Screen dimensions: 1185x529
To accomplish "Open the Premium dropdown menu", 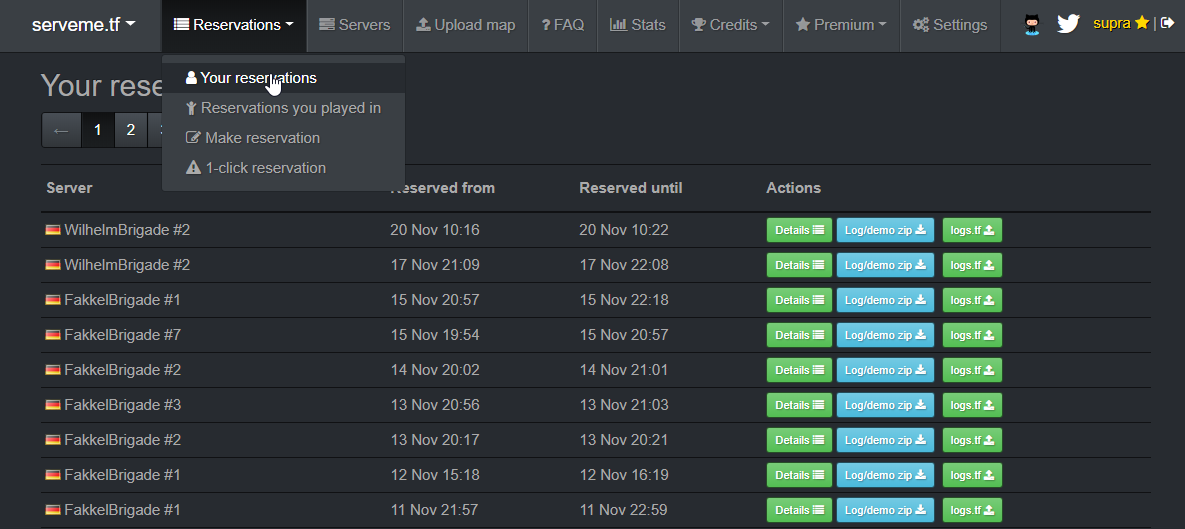I will point(841,25).
